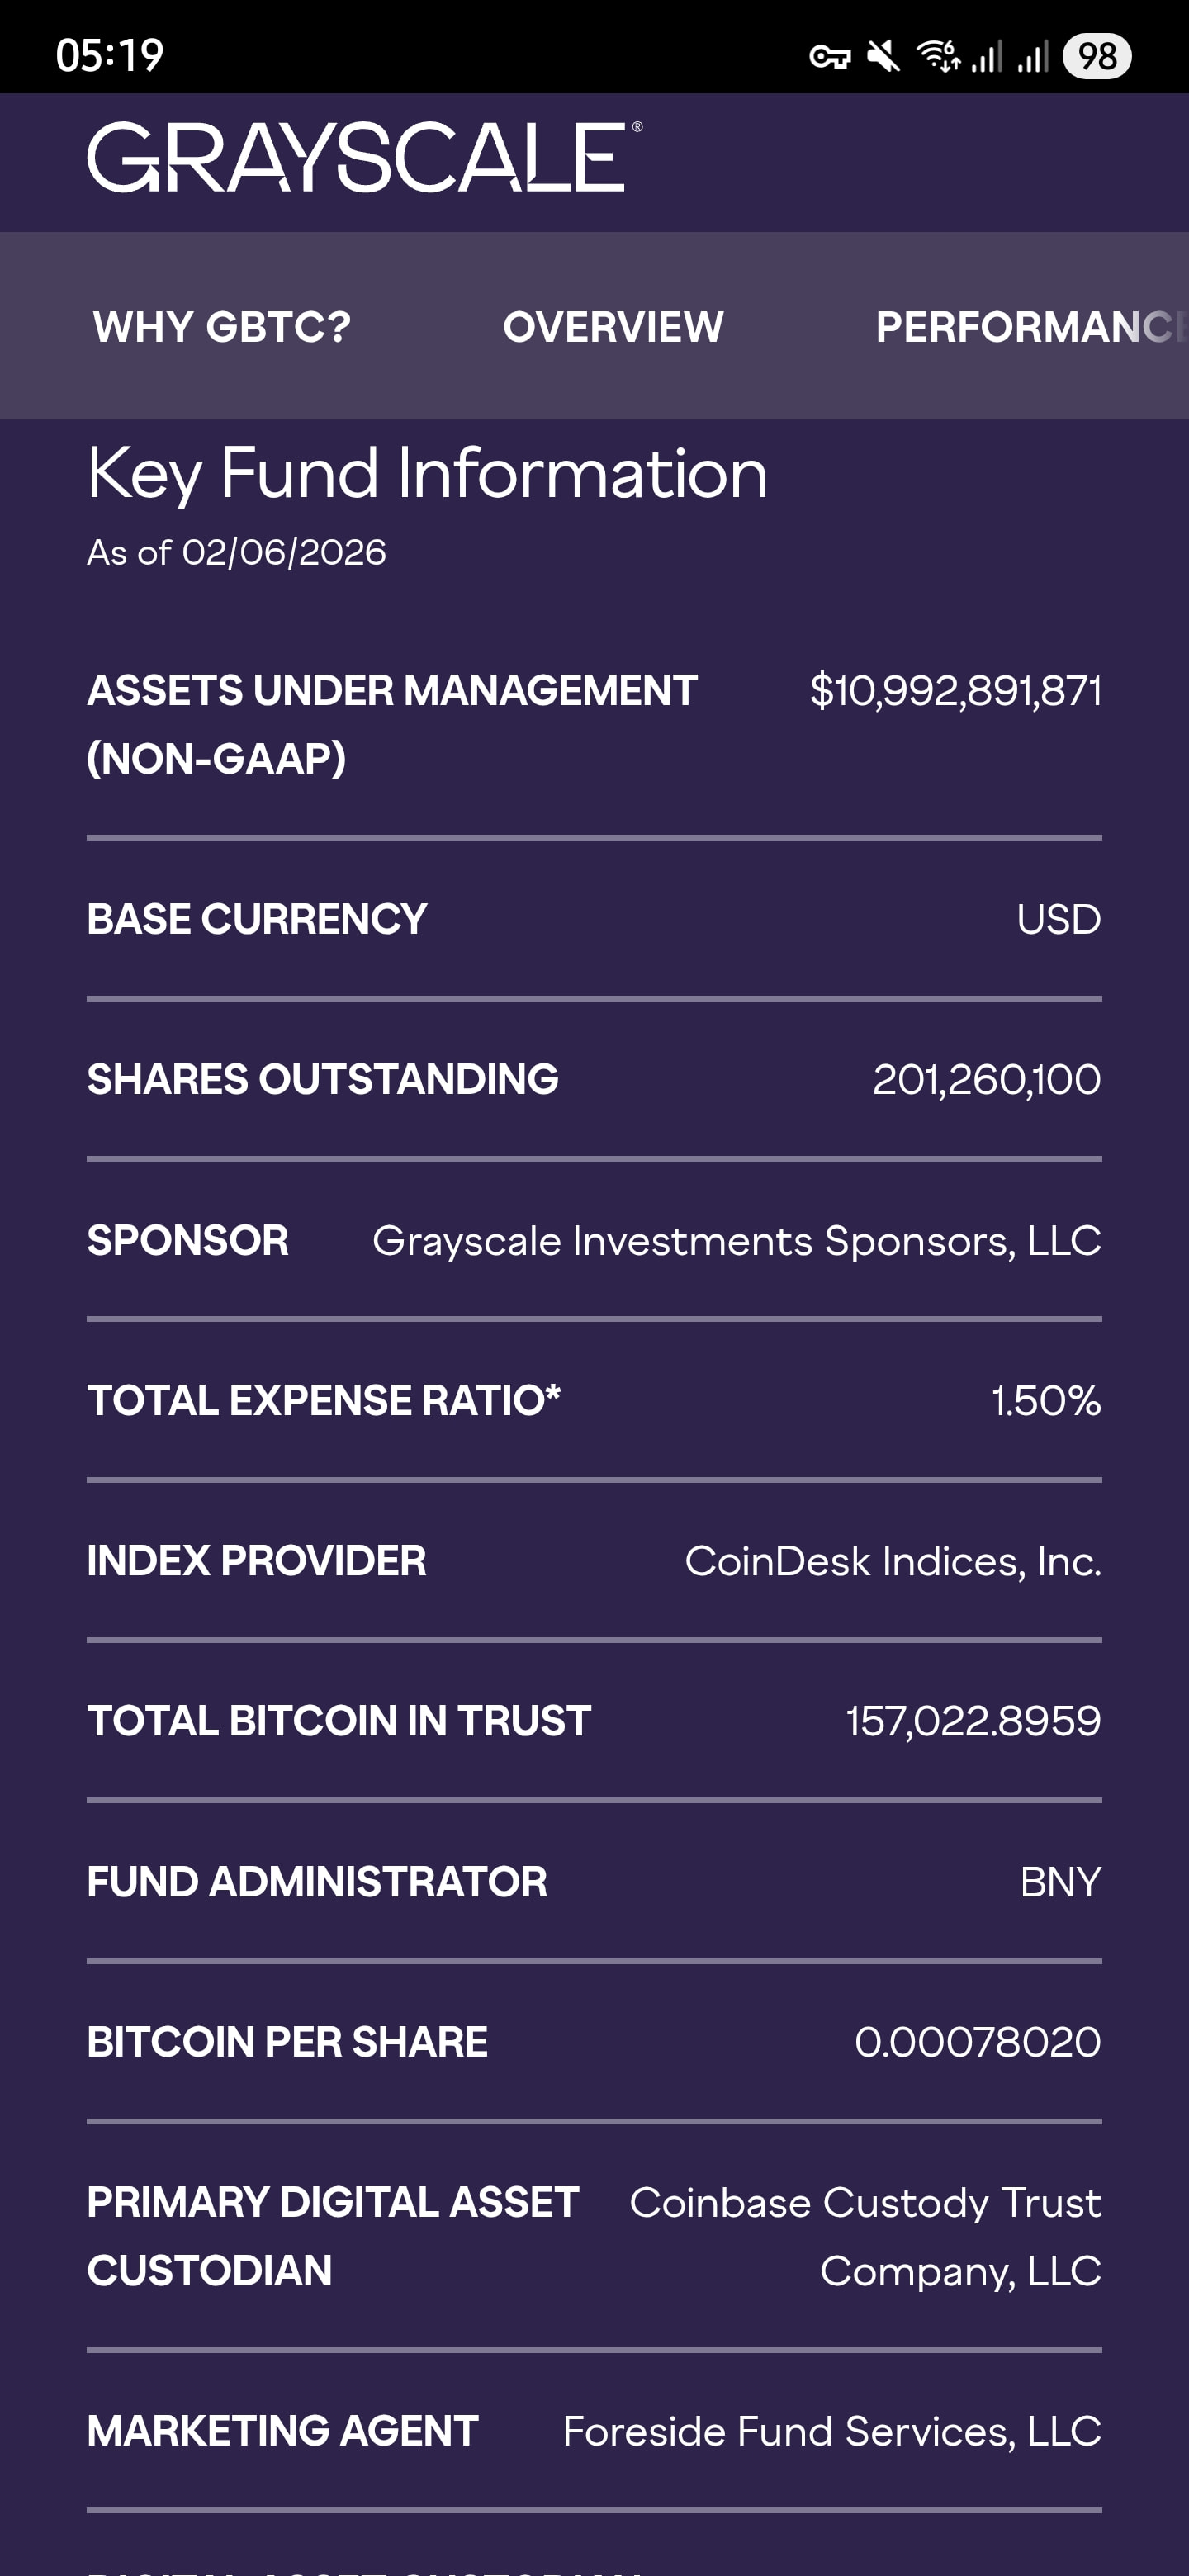Select the Shares Outstanding row label
1189x2576 pixels.
(x=322, y=1080)
